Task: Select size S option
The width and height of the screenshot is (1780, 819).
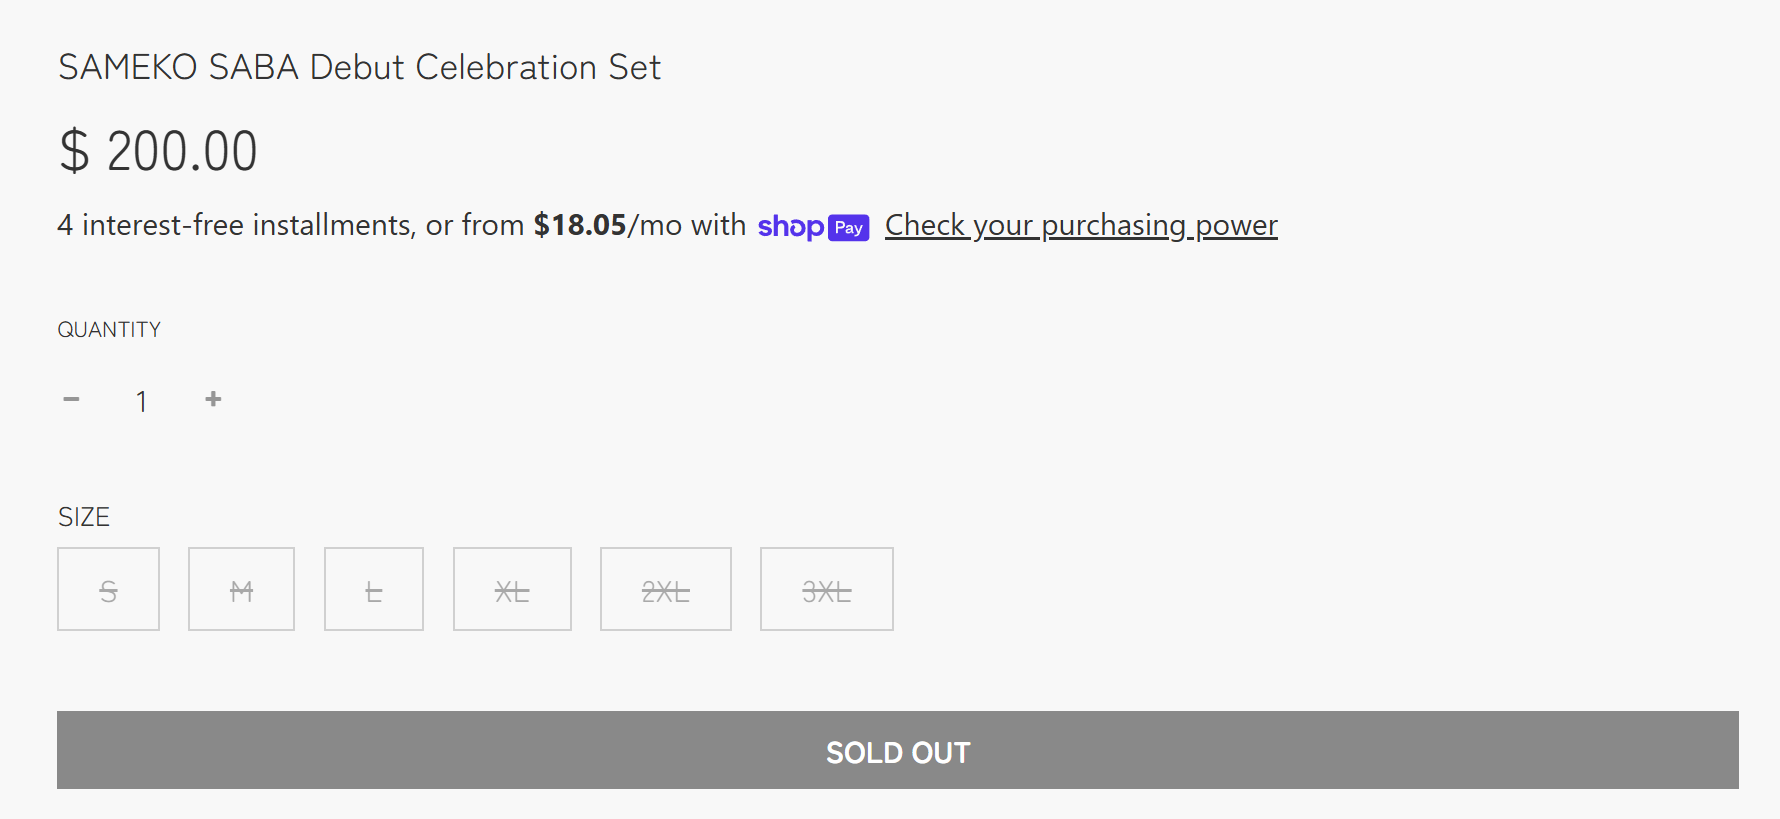Action: [x=108, y=589]
